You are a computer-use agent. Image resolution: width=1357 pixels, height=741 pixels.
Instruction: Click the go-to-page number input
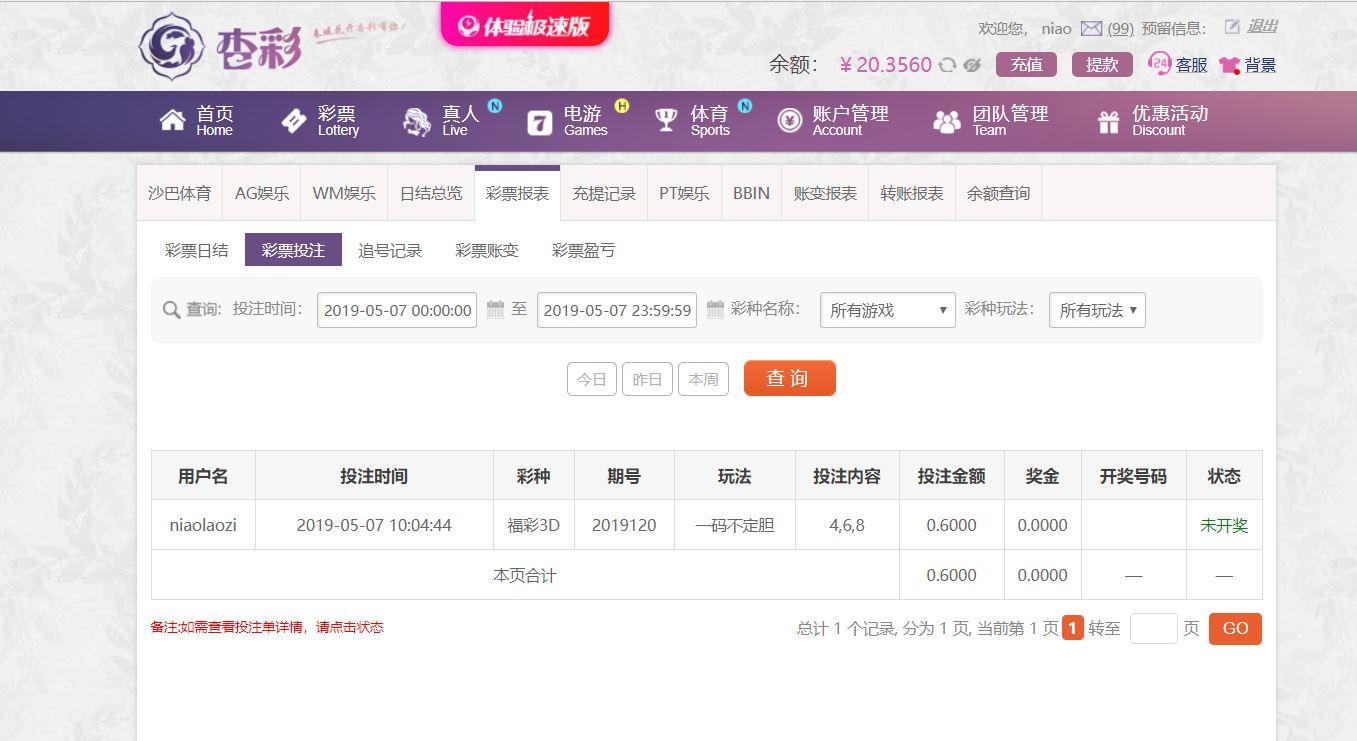pyautogui.click(x=1154, y=628)
